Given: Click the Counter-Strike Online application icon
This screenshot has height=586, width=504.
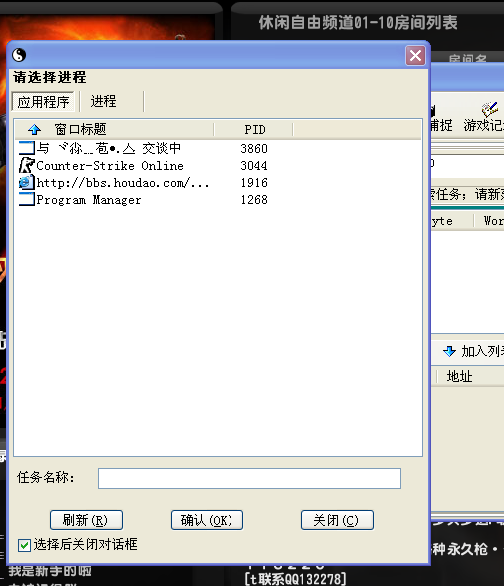Looking at the screenshot, I should 27,166.
